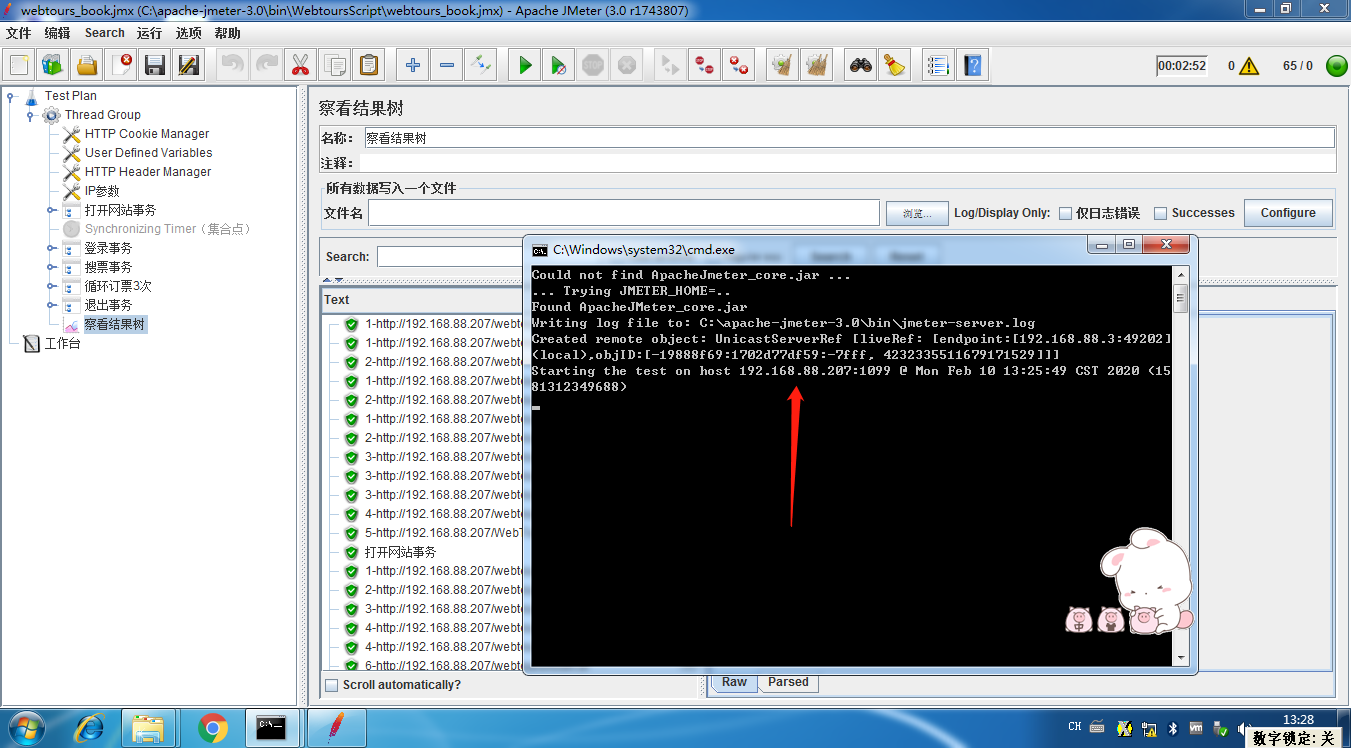Click the Stop sign toolbar icon
This screenshot has width=1351, height=748.
click(593, 66)
